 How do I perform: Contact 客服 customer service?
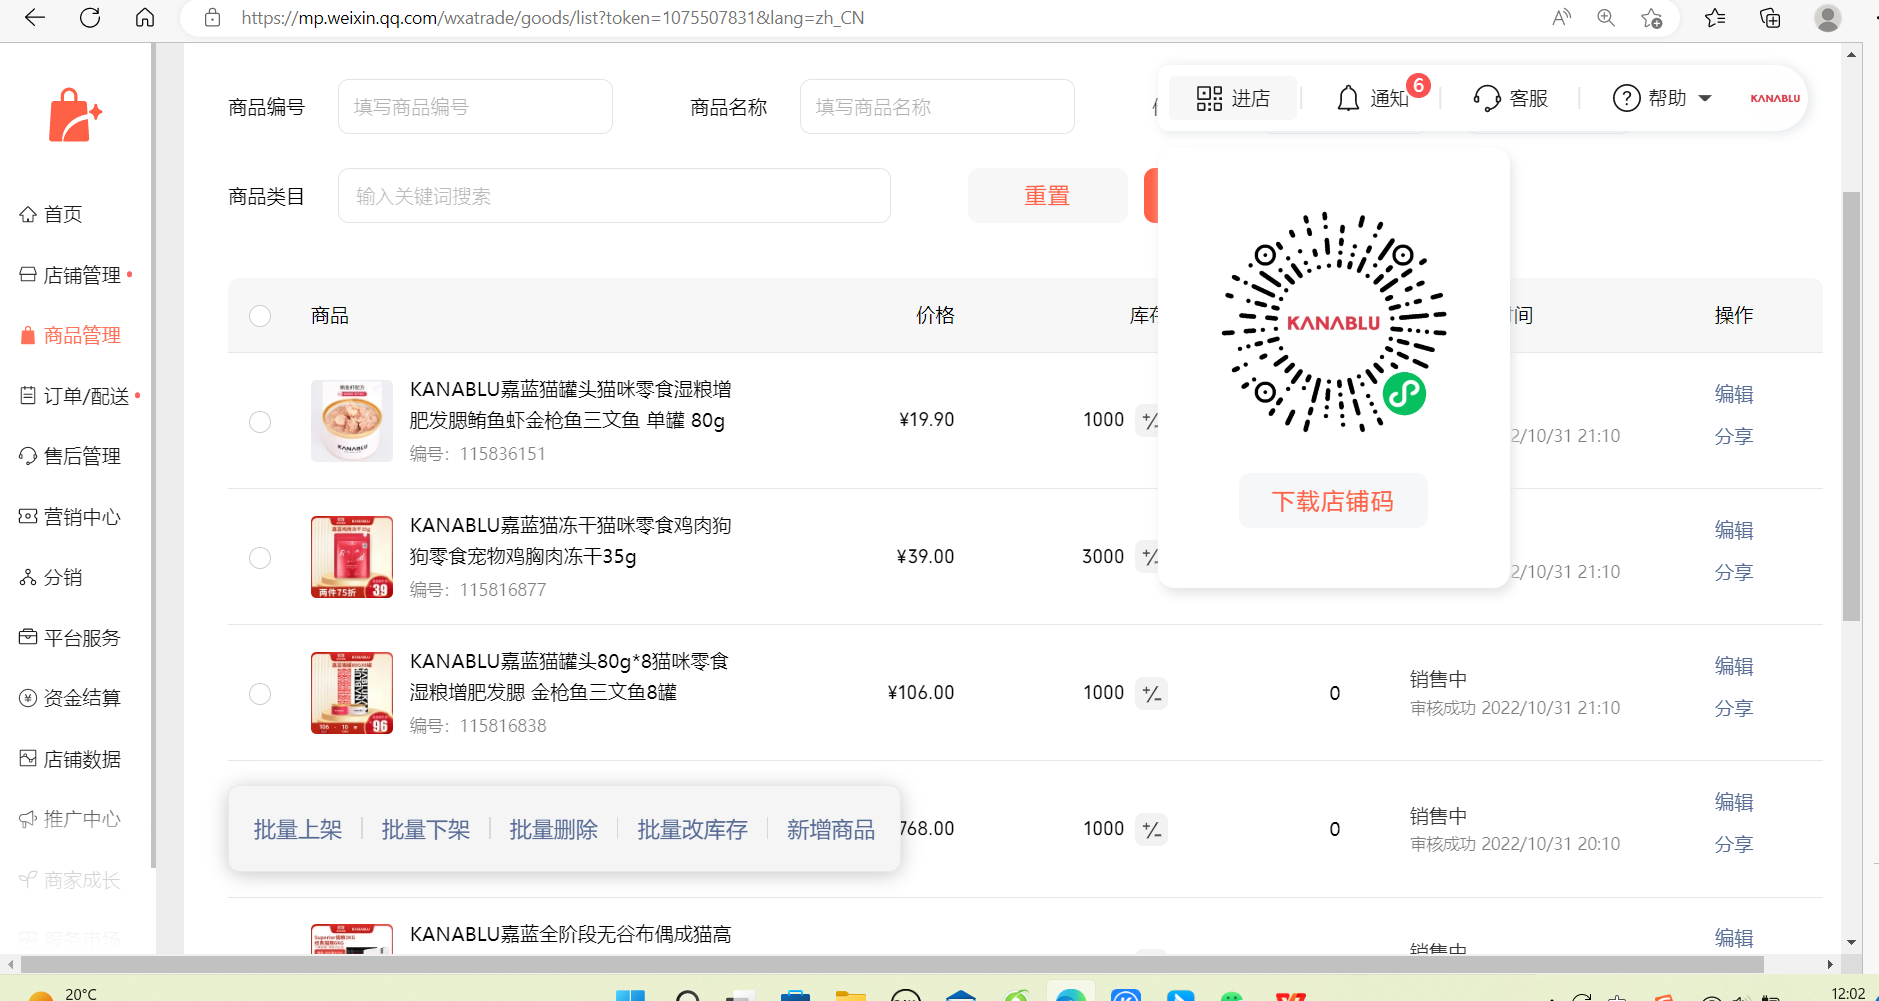pyautogui.click(x=1511, y=98)
